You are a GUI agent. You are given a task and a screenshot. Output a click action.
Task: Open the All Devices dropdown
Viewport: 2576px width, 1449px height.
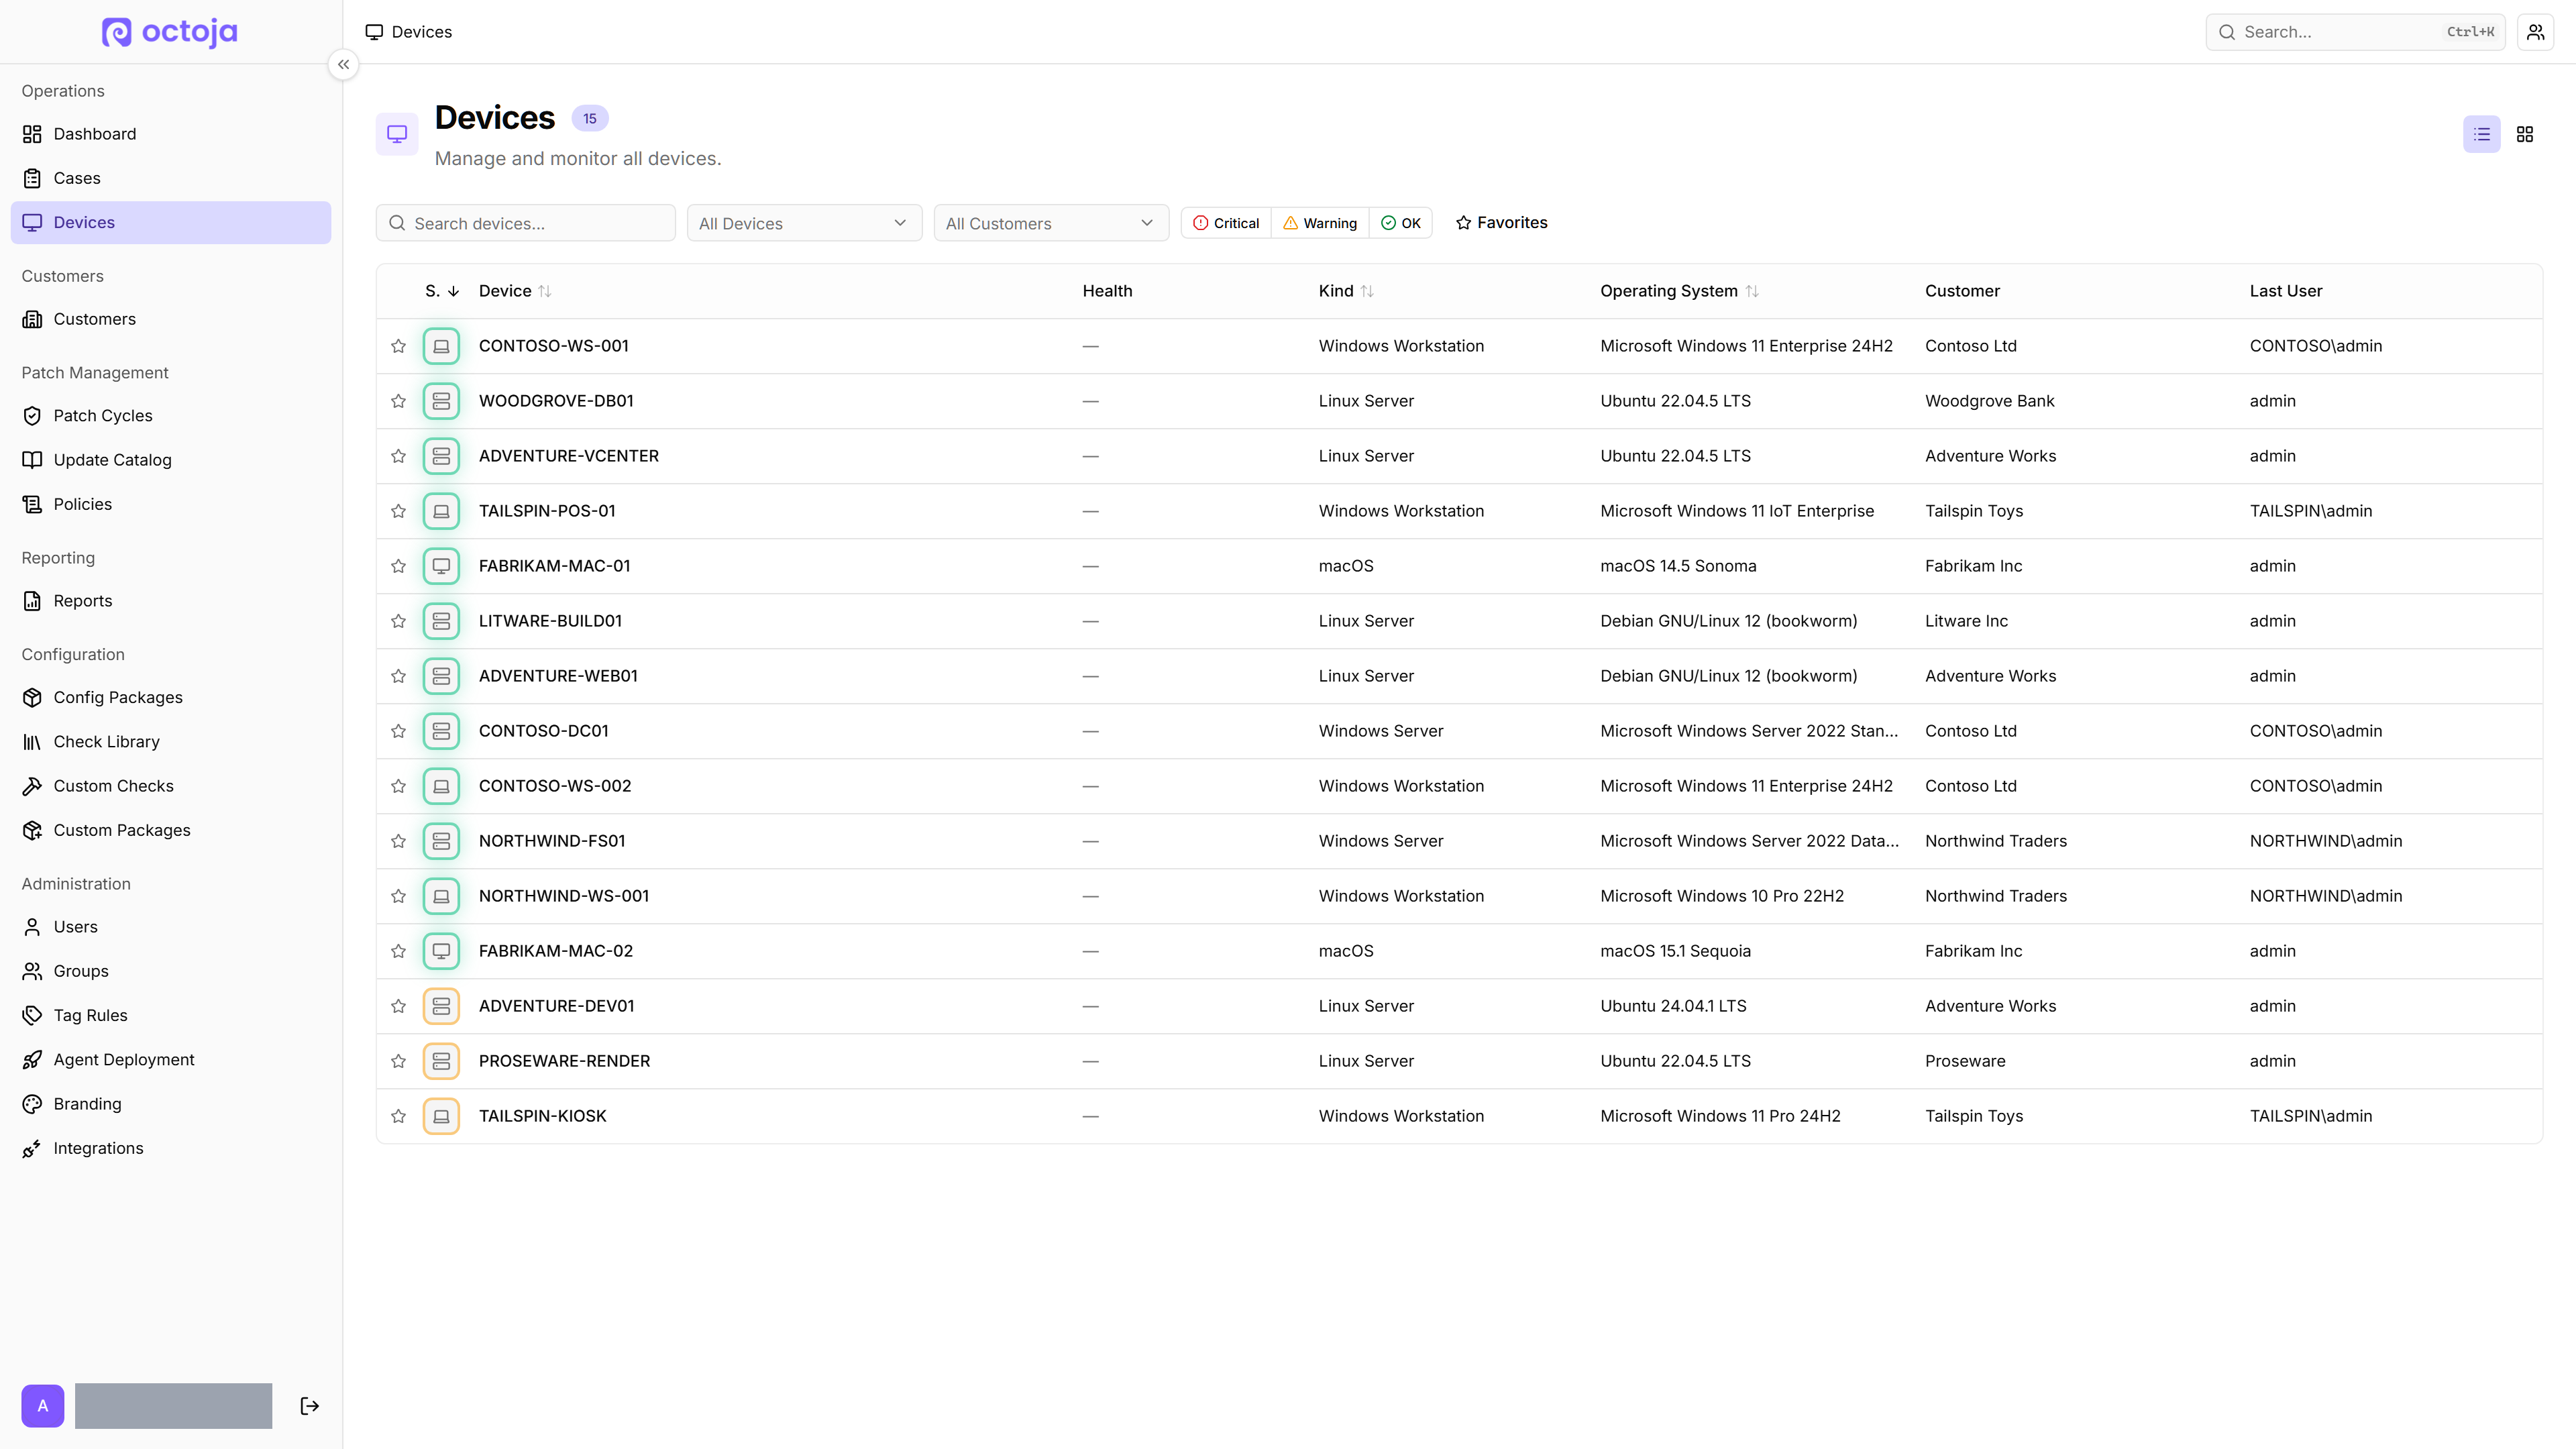pyautogui.click(x=804, y=223)
